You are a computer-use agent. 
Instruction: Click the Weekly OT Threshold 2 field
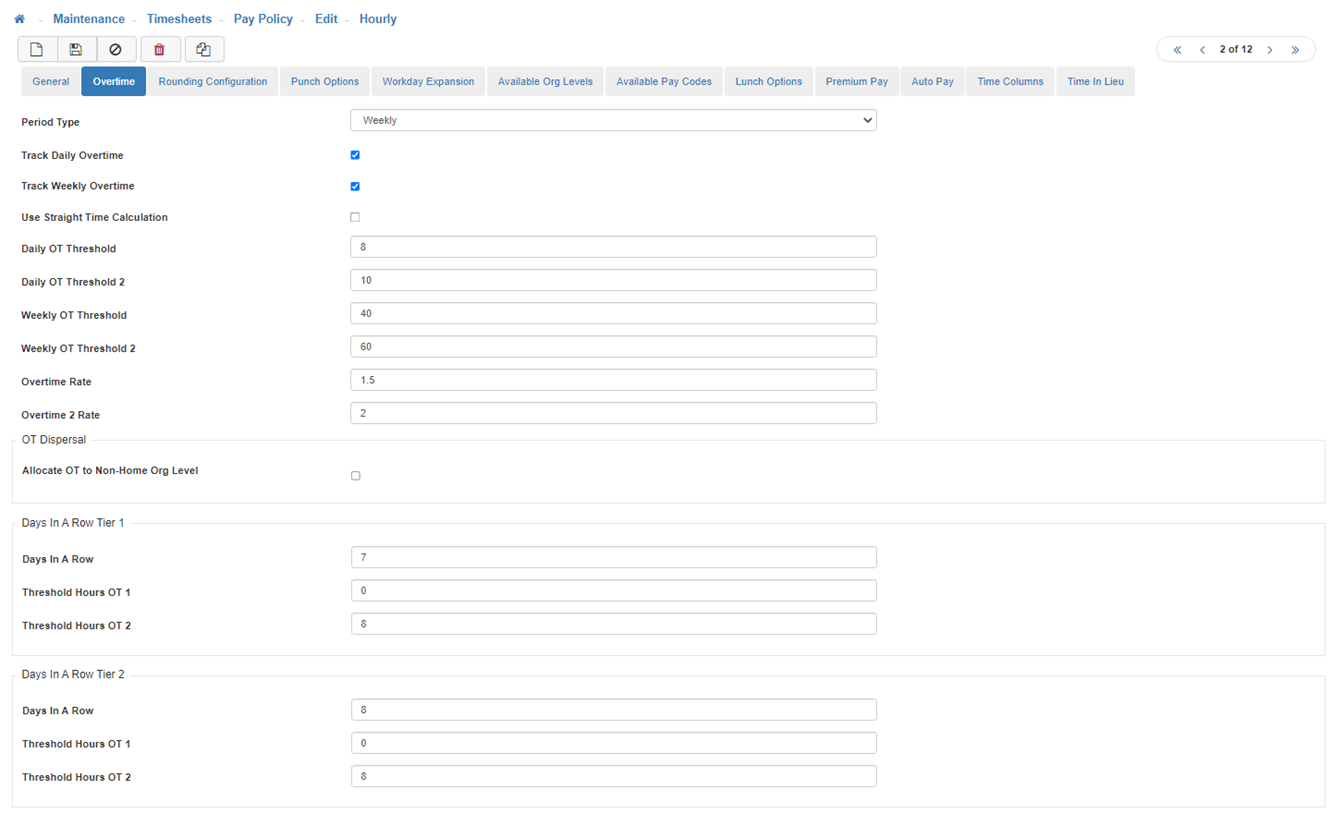pos(613,347)
